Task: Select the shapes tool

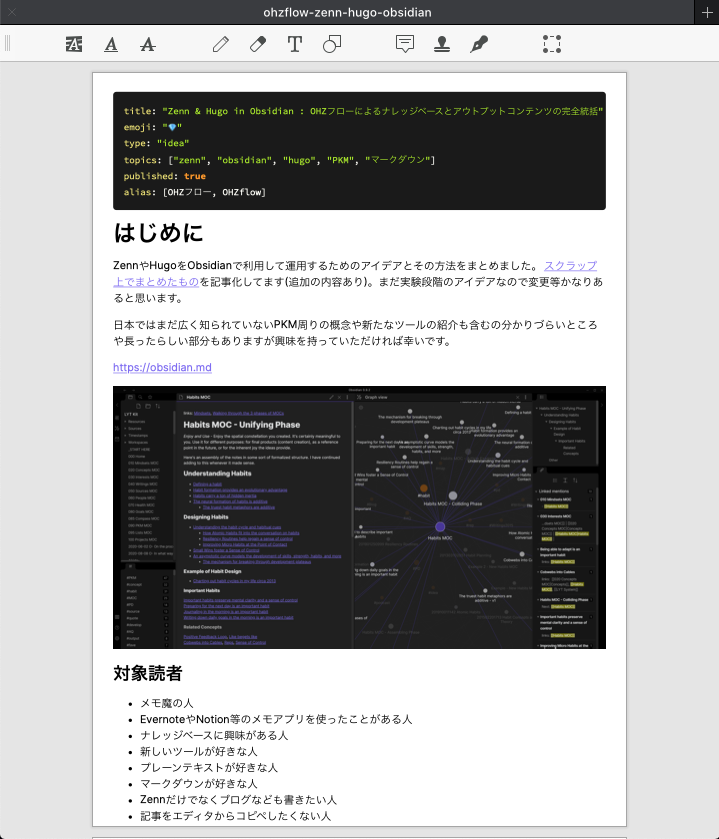Action: click(x=332, y=44)
